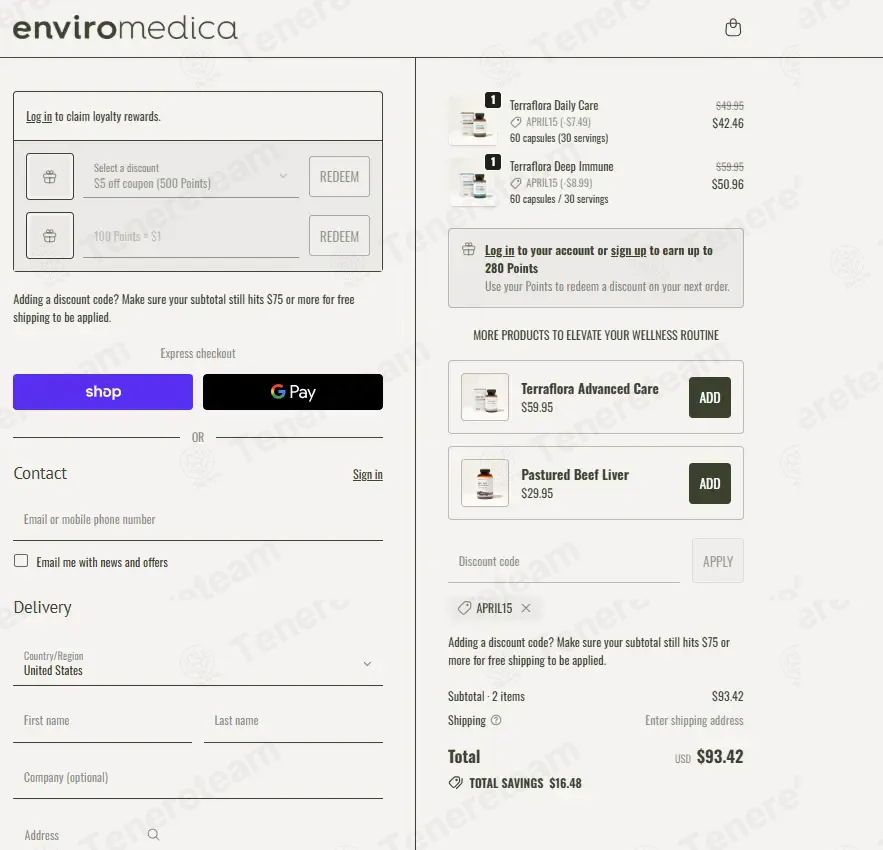The height and width of the screenshot is (850, 883).
Task: Click the gift icon in the points banner
Action: pyautogui.click(x=469, y=249)
